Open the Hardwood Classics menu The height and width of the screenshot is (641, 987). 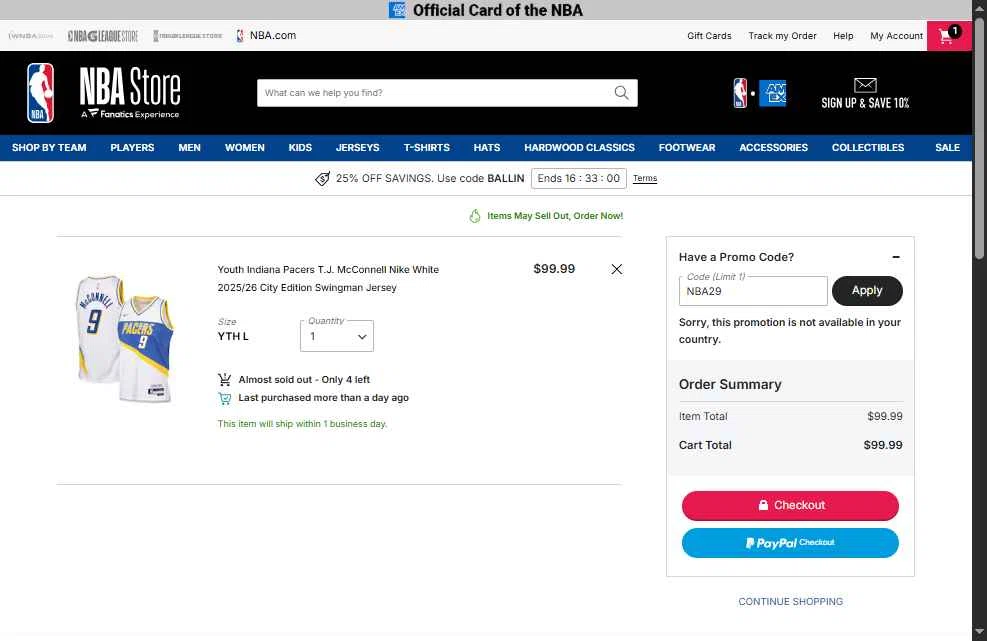pyautogui.click(x=580, y=147)
